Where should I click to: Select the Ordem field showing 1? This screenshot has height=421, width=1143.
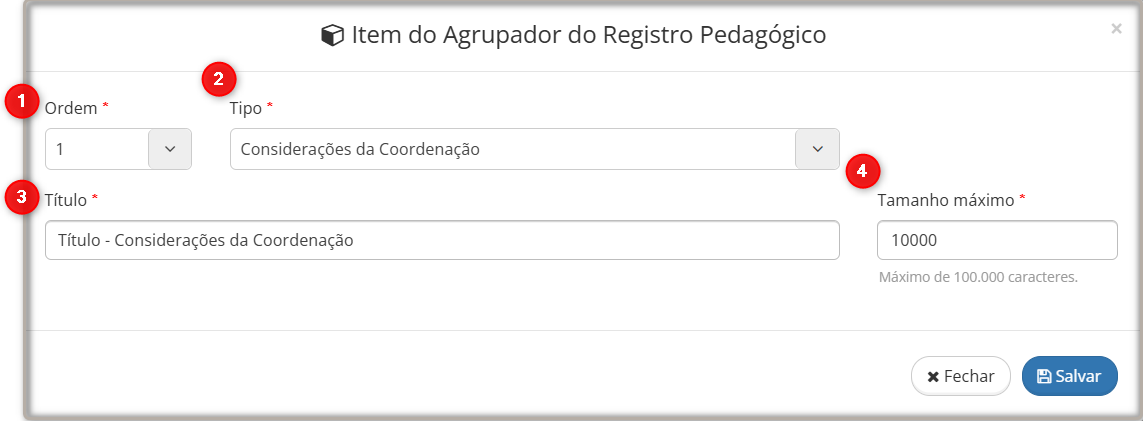[97, 149]
